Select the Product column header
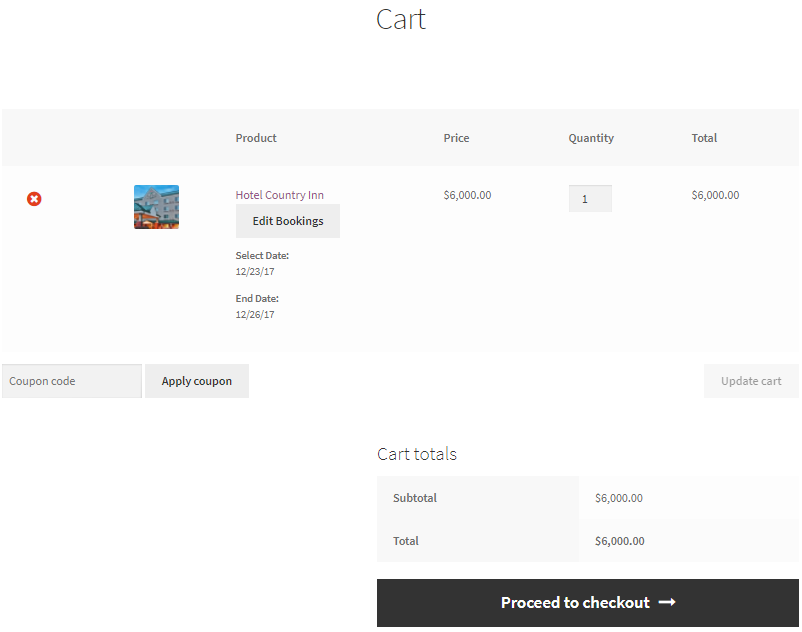The width and height of the screenshot is (802, 632). pyautogui.click(x=256, y=138)
